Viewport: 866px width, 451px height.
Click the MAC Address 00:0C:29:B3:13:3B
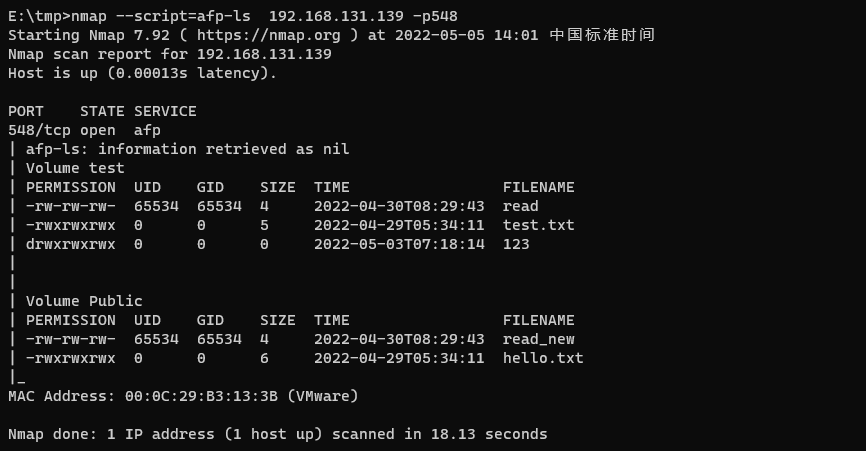click(x=201, y=396)
